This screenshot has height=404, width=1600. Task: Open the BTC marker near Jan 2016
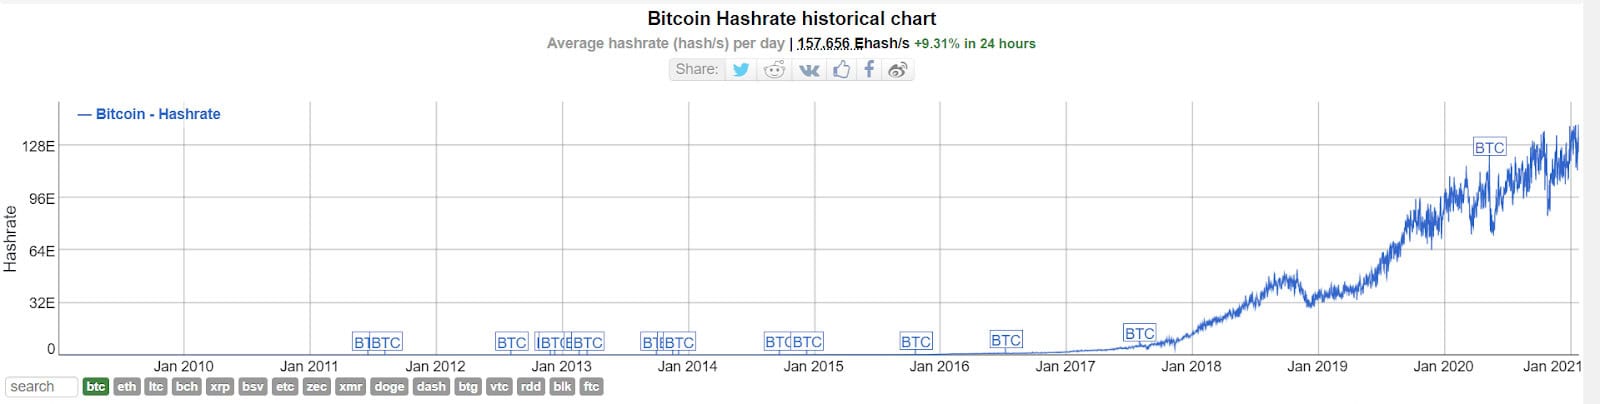coord(916,342)
